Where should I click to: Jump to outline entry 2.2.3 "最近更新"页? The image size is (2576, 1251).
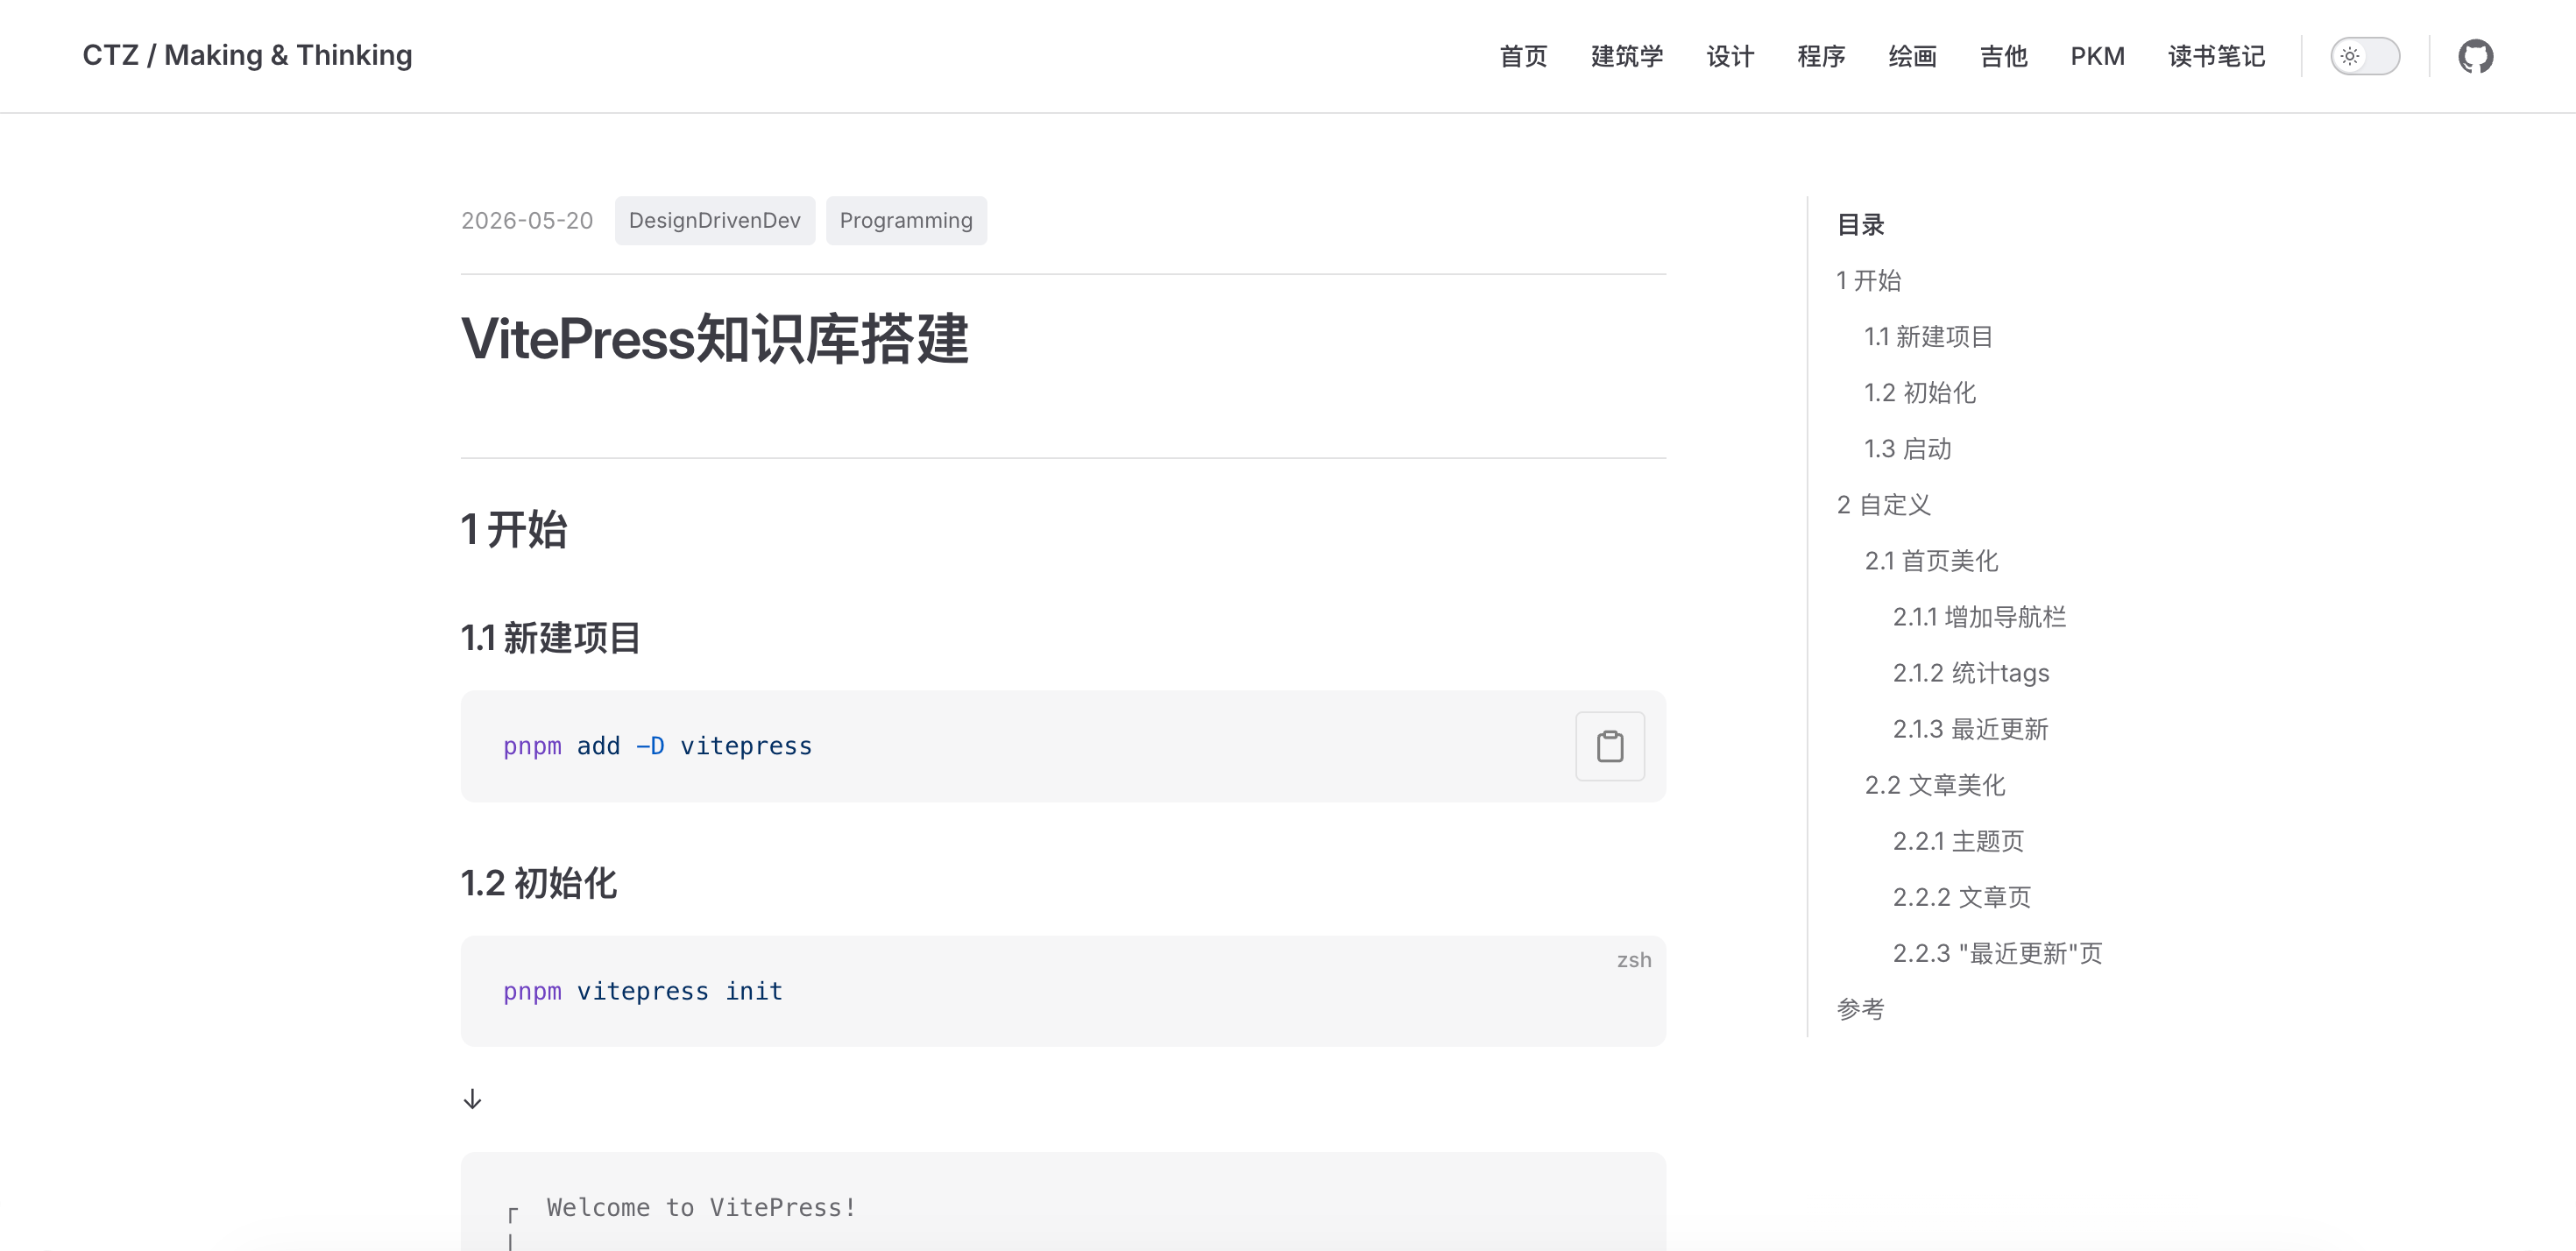click(1997, 952)
